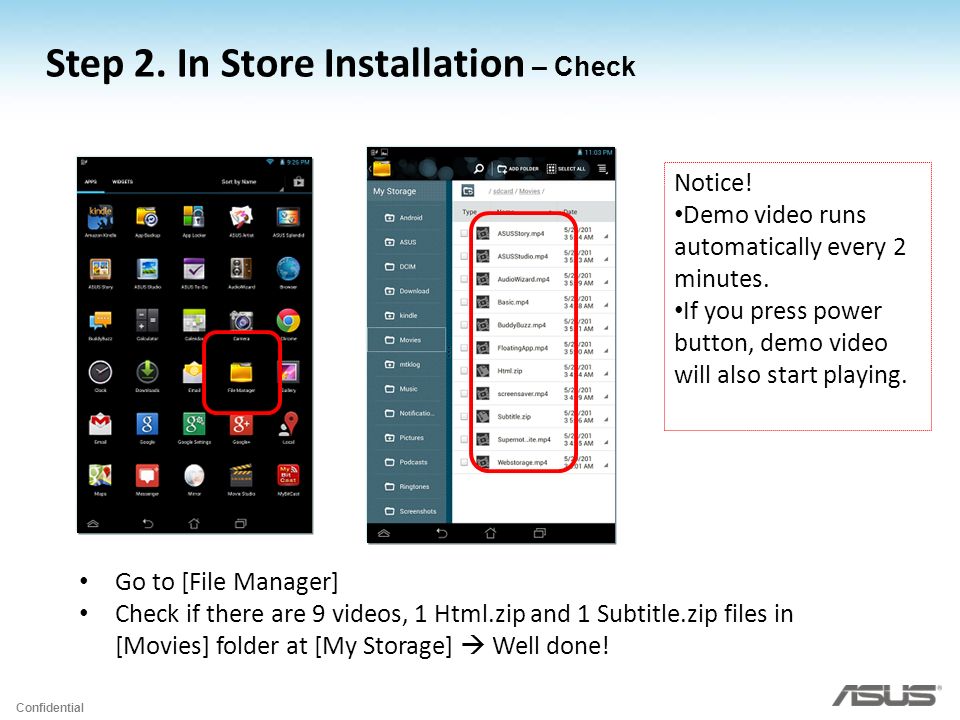Image resolution: width=960 pixels, height=720 pixels.
Task: Launch AudioWizard from the app drawer
Action: pos(241,269)
